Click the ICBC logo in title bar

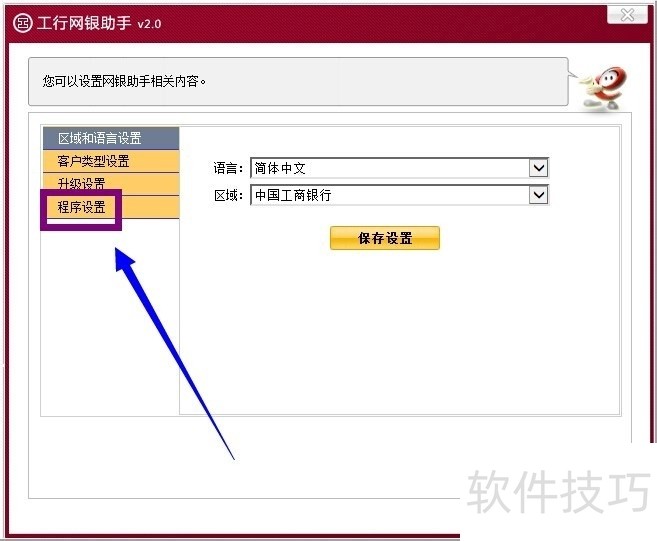pyautogui.click(x=22, y=23)
